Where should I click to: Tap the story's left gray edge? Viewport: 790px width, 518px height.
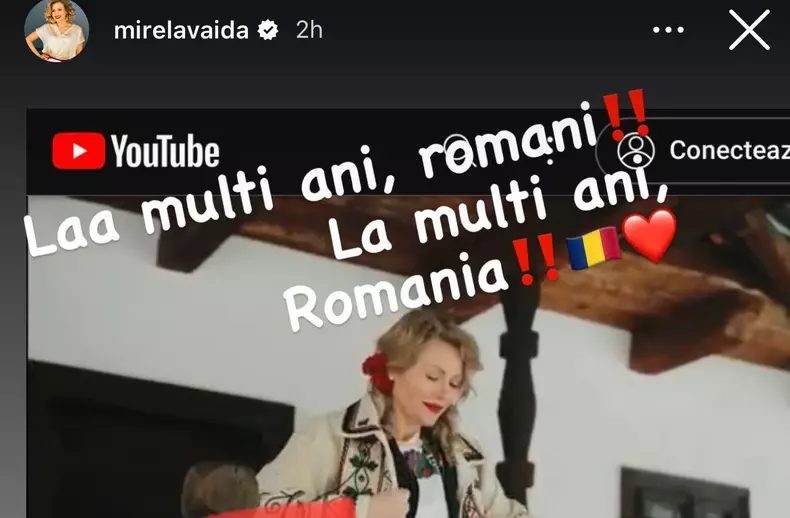13,302
